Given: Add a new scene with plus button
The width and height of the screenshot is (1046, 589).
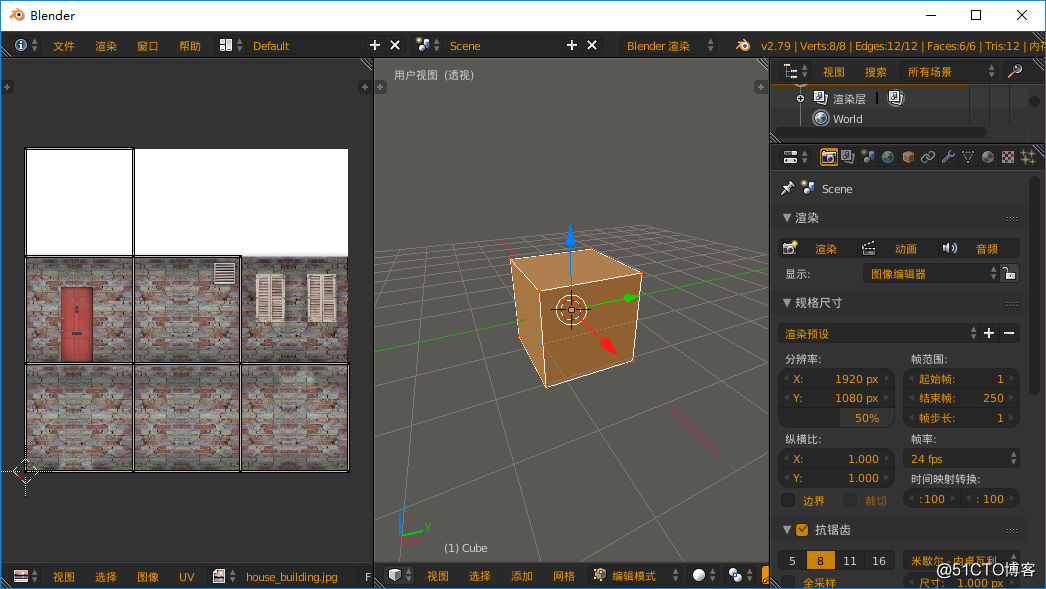Looking at the screenshot, I should (572, 45).
